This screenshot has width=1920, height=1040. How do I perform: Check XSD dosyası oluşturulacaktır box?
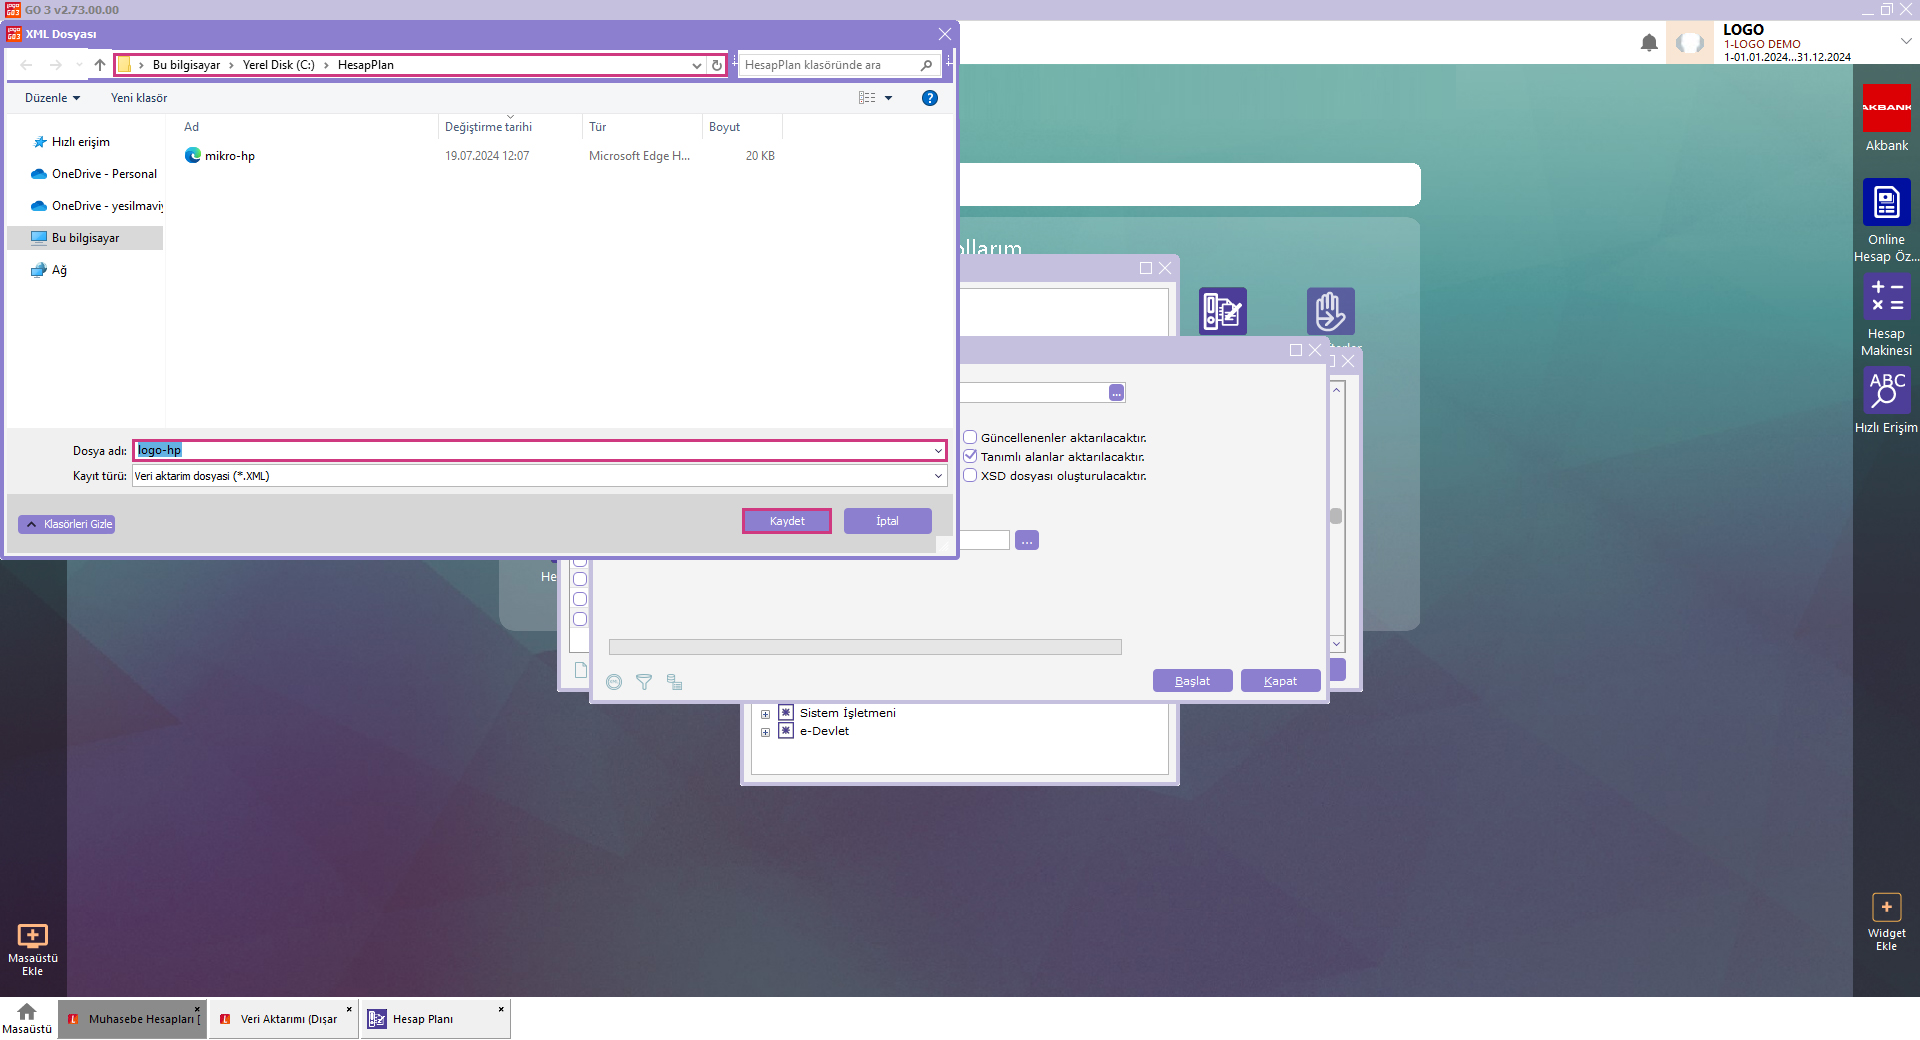pyautogui.click(x=970, y=476)
